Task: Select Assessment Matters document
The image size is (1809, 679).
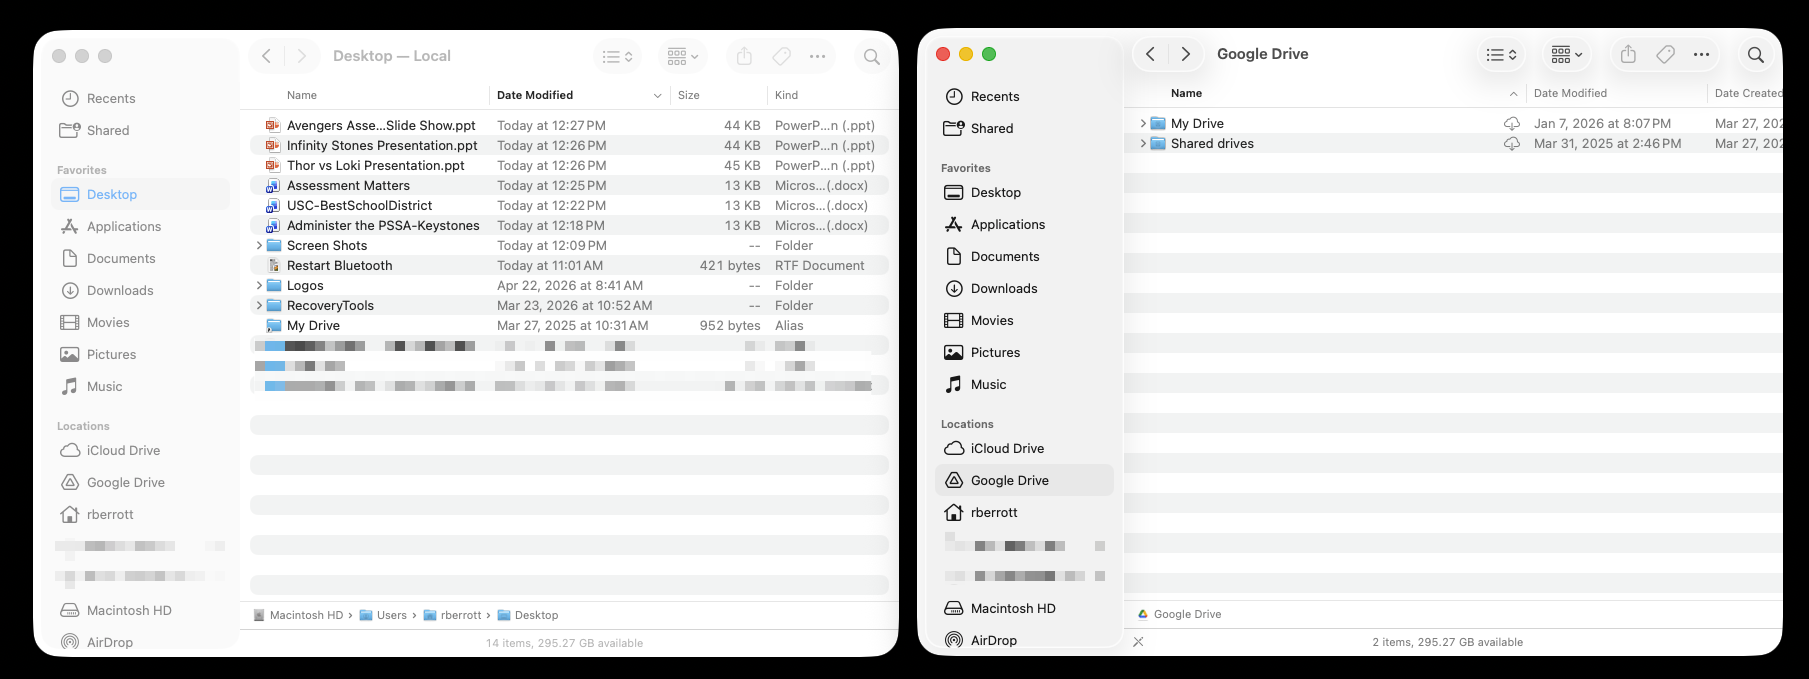Action: click(569, 185)
